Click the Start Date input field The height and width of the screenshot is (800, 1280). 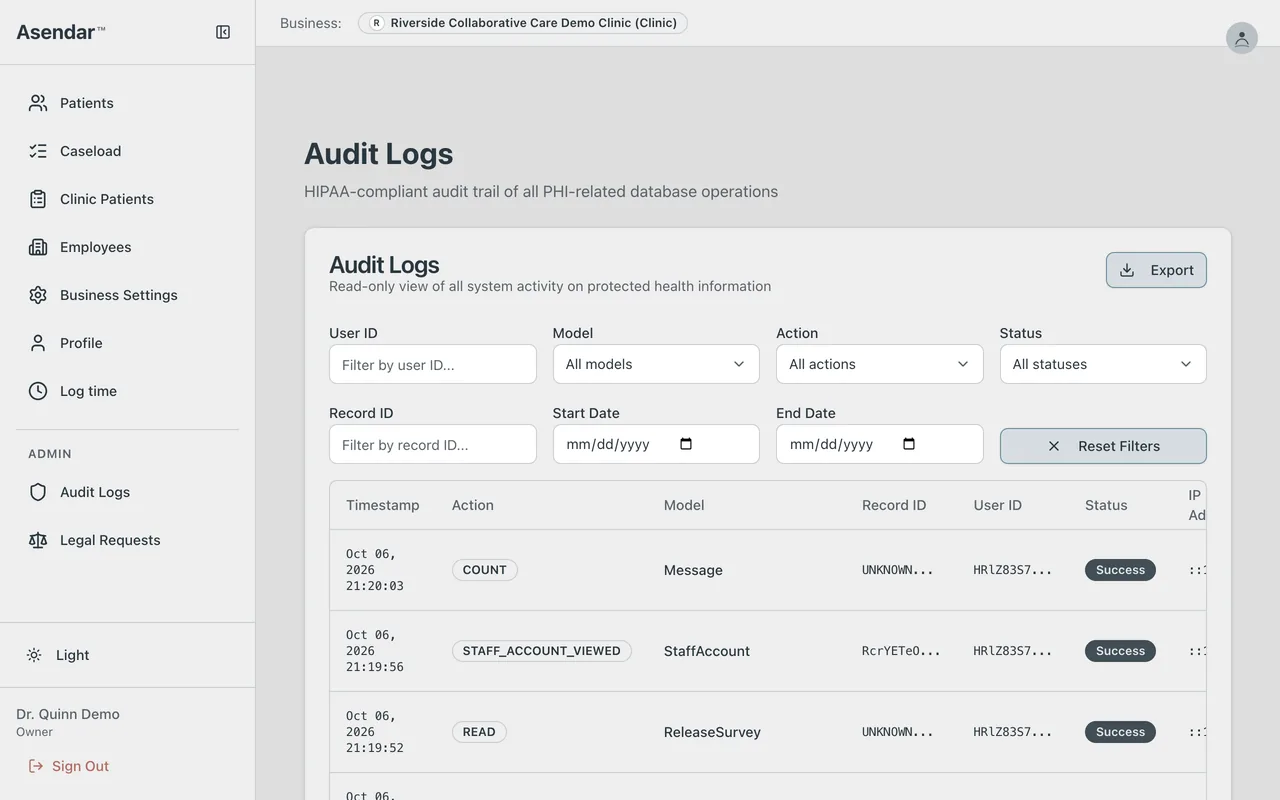point(656,444)
